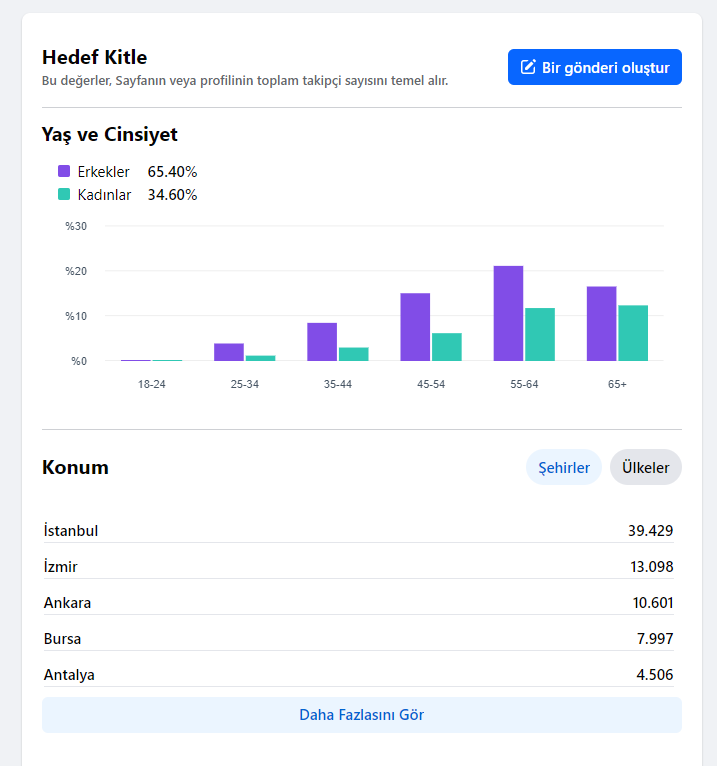Click the Erkekler legend label

[x=104, y=171]
